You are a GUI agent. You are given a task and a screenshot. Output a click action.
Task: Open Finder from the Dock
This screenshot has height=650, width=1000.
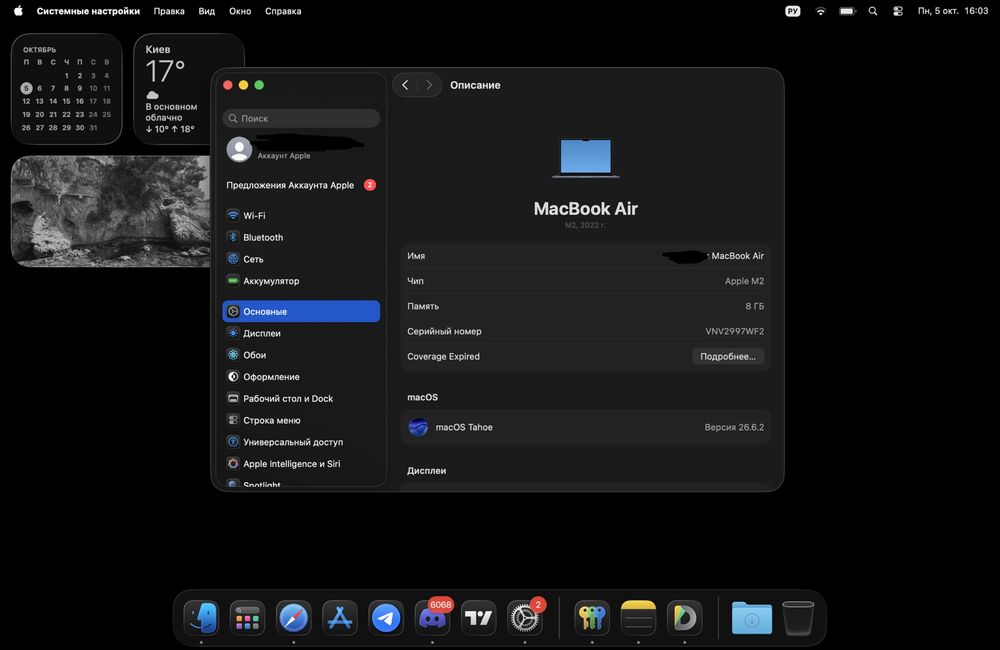click(201, 617)
